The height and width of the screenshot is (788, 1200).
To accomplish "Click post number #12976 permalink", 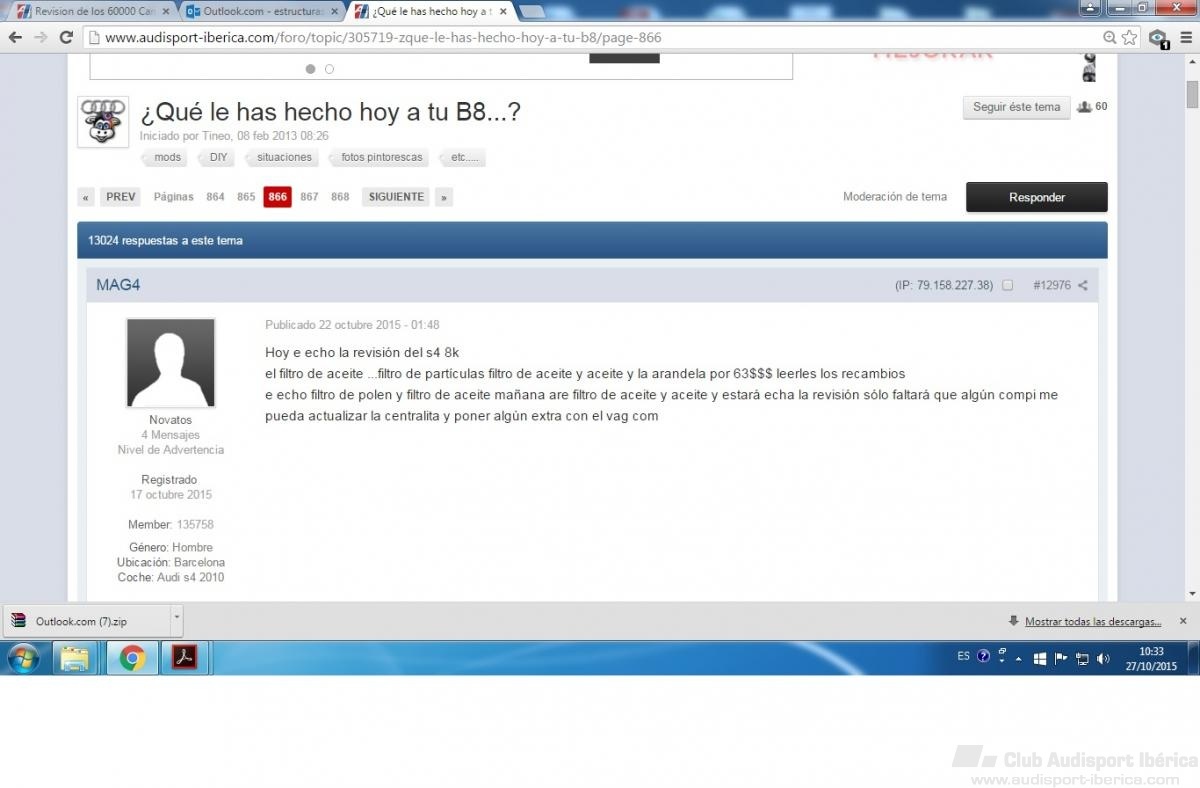I will pos(1052,285).
